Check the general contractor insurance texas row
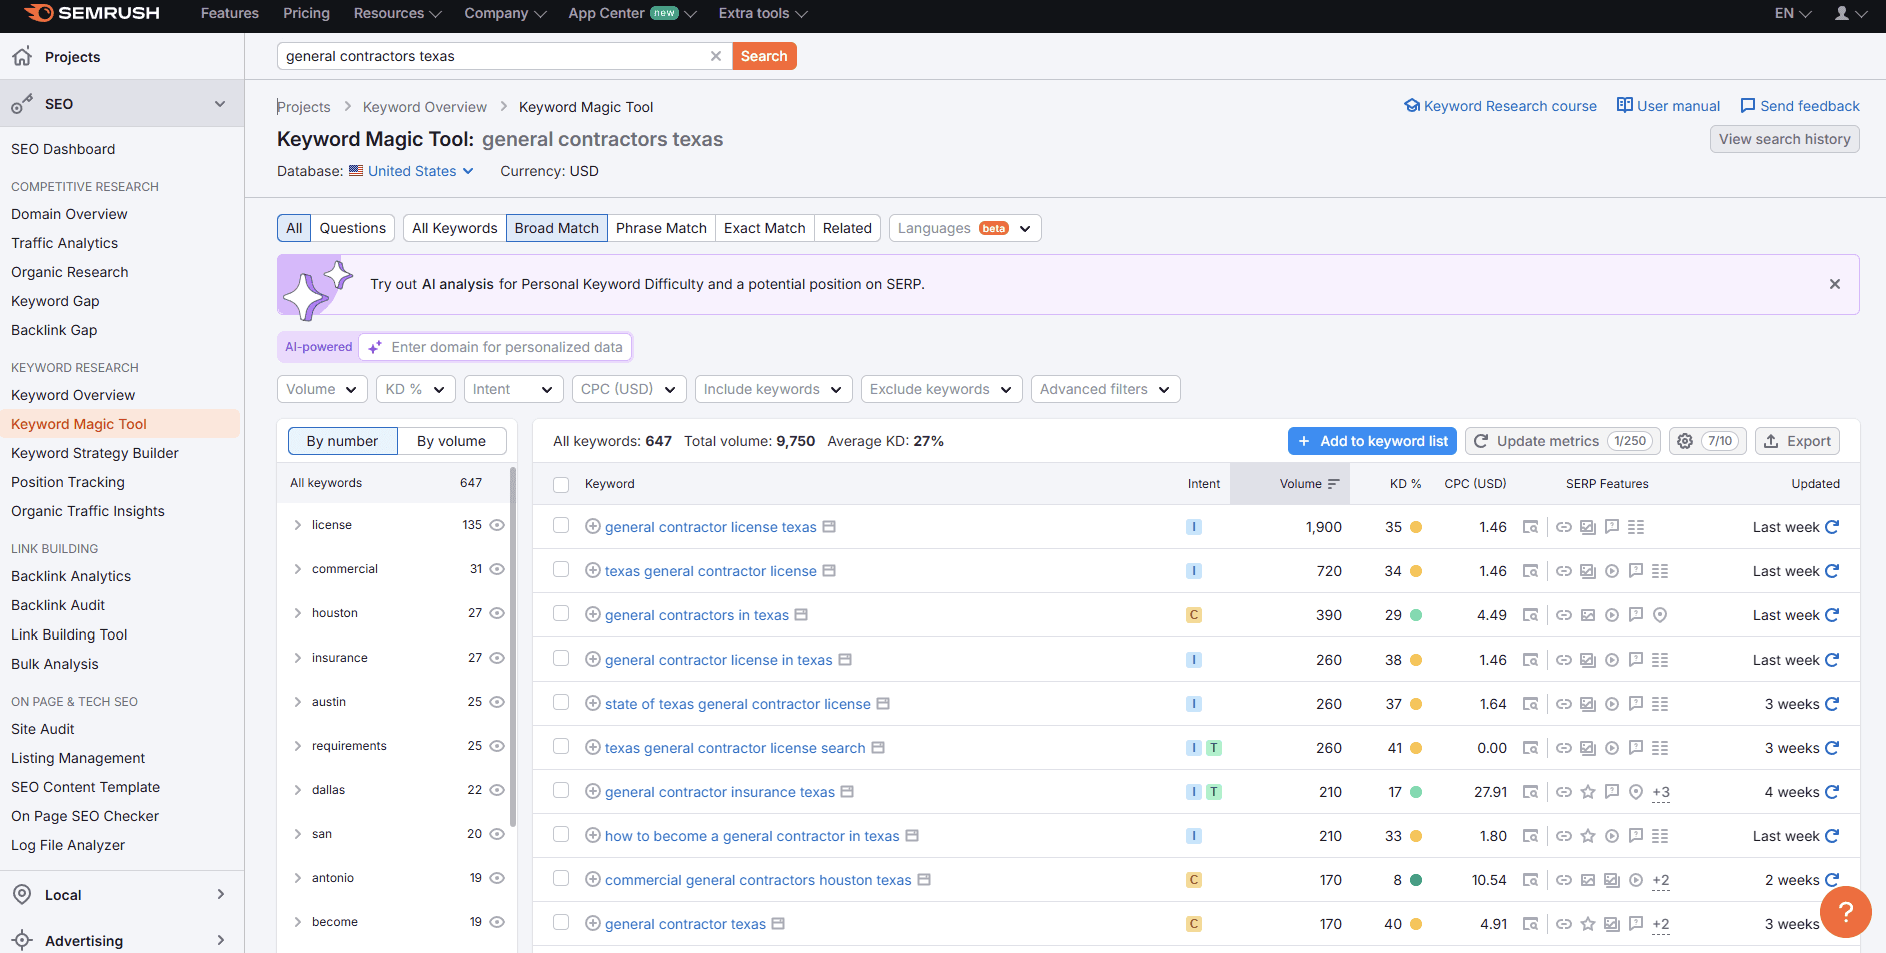The image size is (1886, 953). [561, 791]
